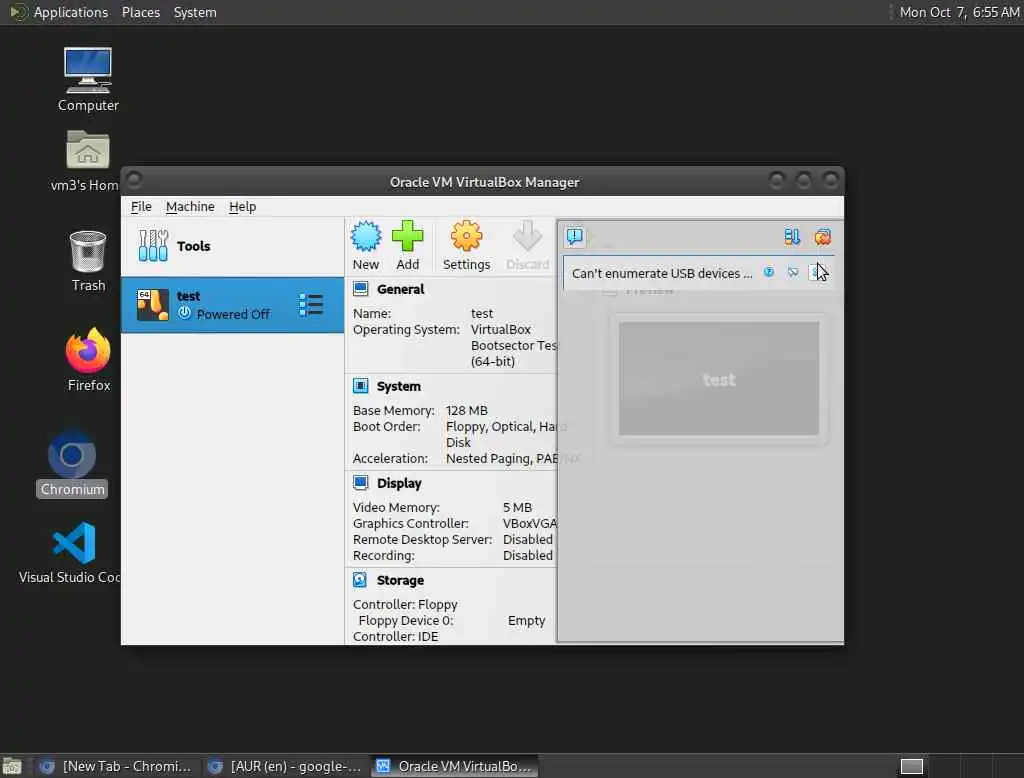The image size is (1024, 778).
Task: Click the Trash desktop icon
Action: [88, 251]
